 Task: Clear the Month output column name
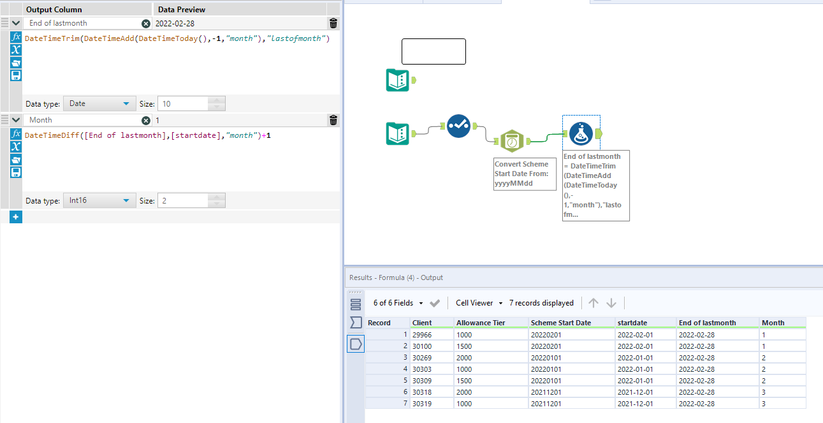click(x=146, y=120)
